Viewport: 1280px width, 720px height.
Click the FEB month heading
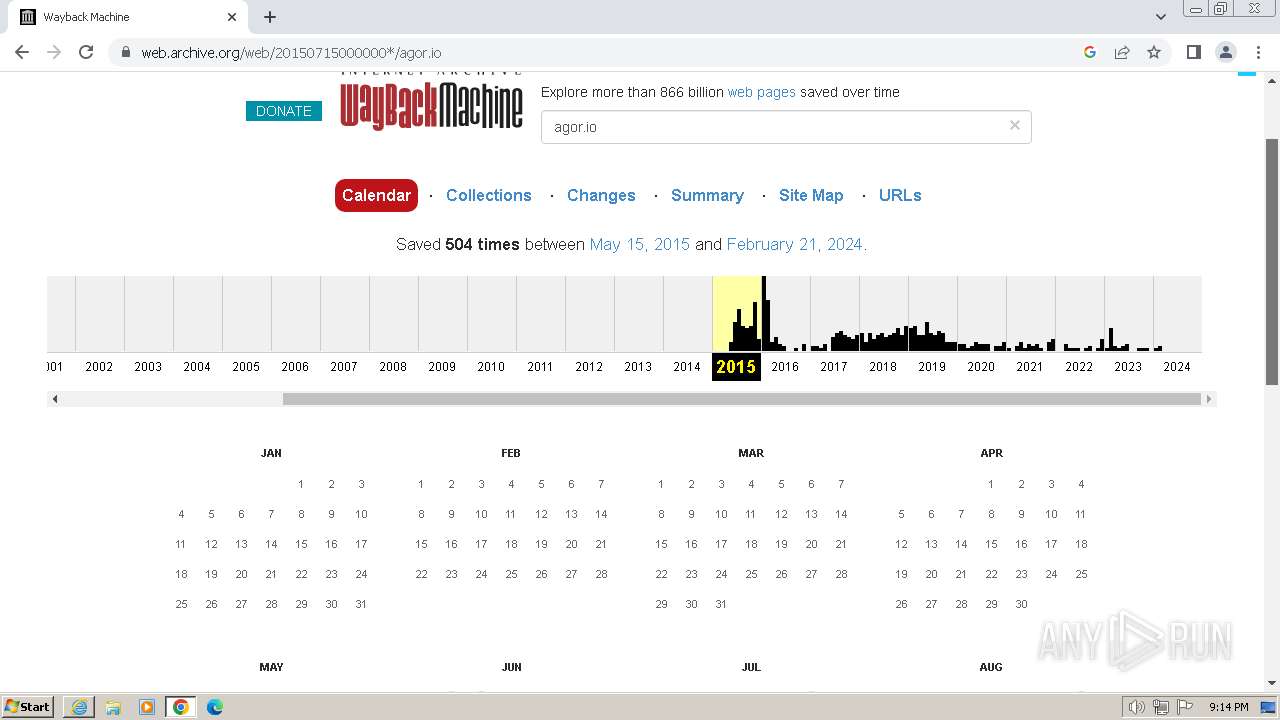click(x=511, y=453)
